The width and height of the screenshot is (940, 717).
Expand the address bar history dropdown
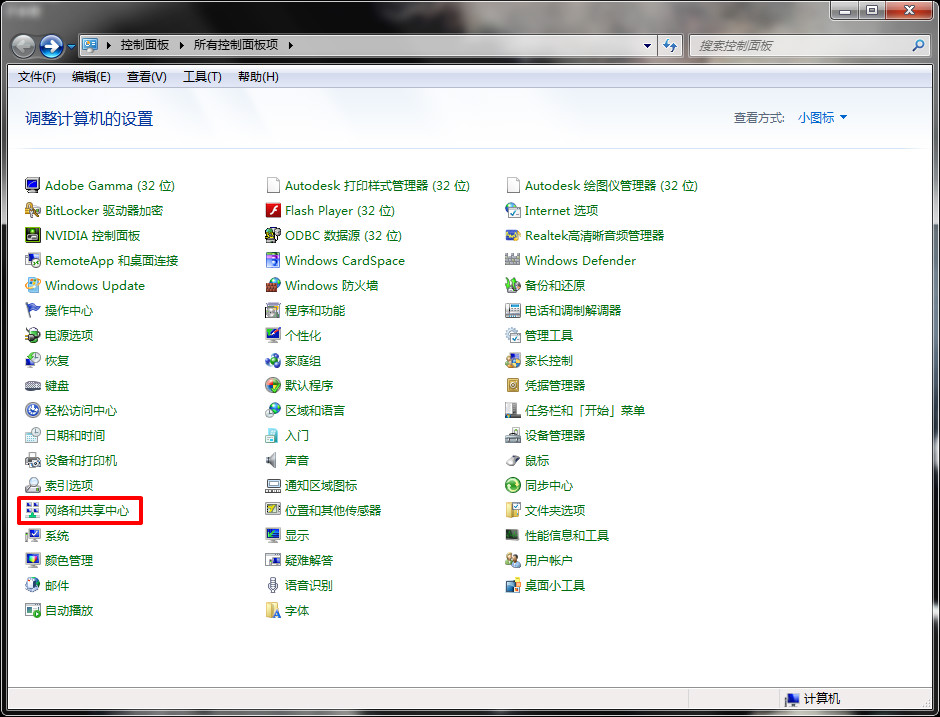click(x=647, y=45)
